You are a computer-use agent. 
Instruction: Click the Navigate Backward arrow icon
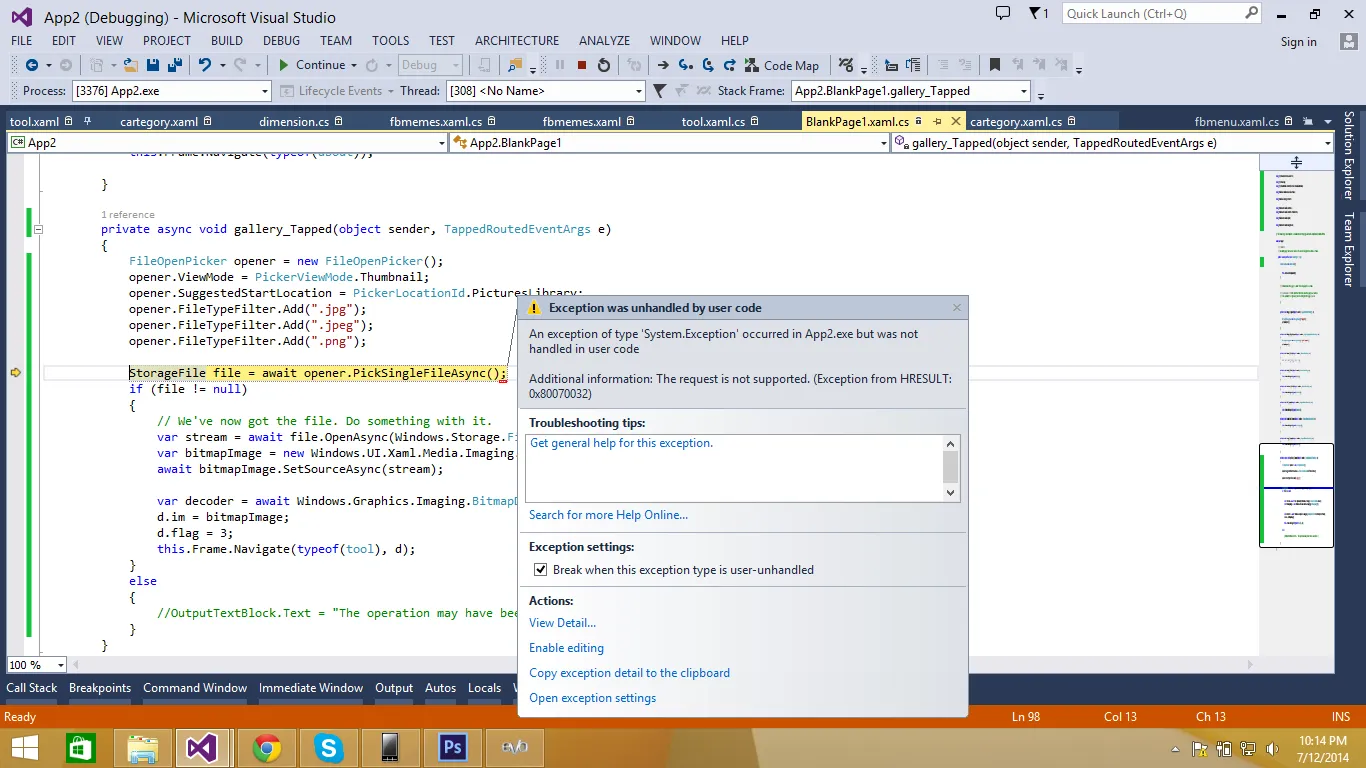[x=32, y=65]
